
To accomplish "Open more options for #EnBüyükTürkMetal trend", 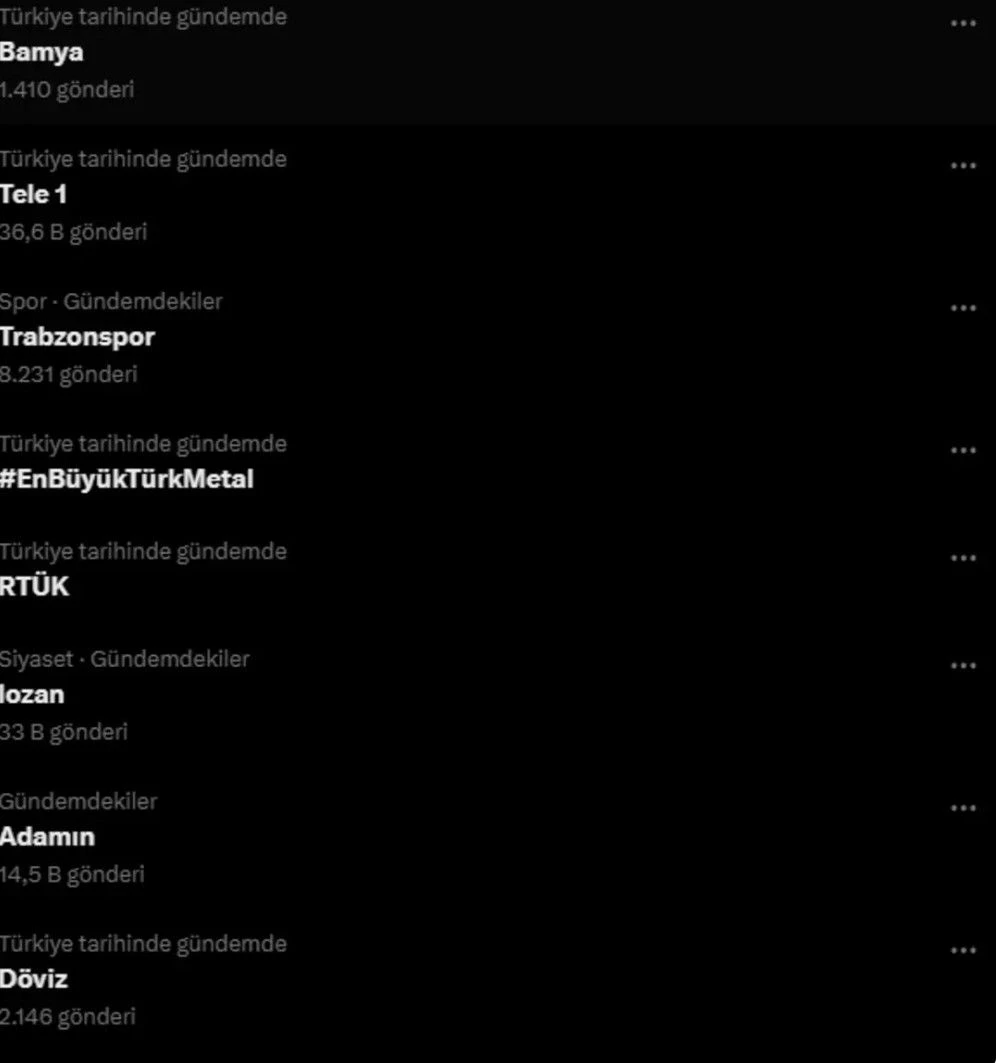I will [x=963, y=450].
